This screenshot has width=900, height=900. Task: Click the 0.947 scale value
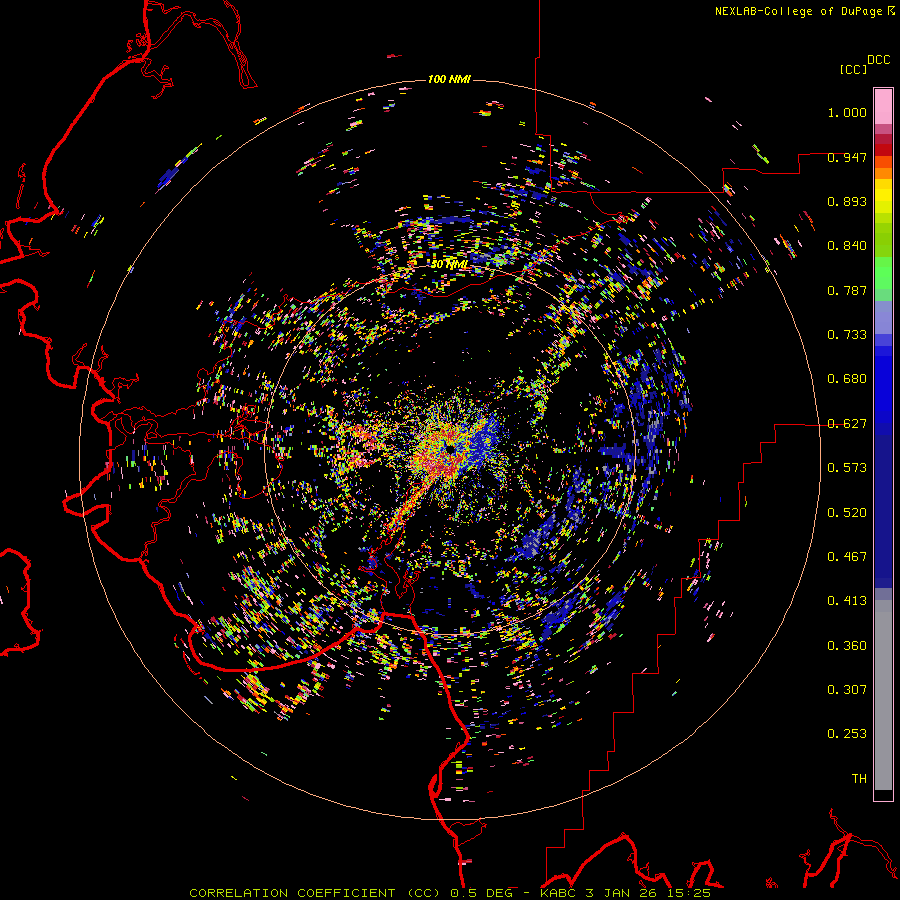tap(847, 157)
